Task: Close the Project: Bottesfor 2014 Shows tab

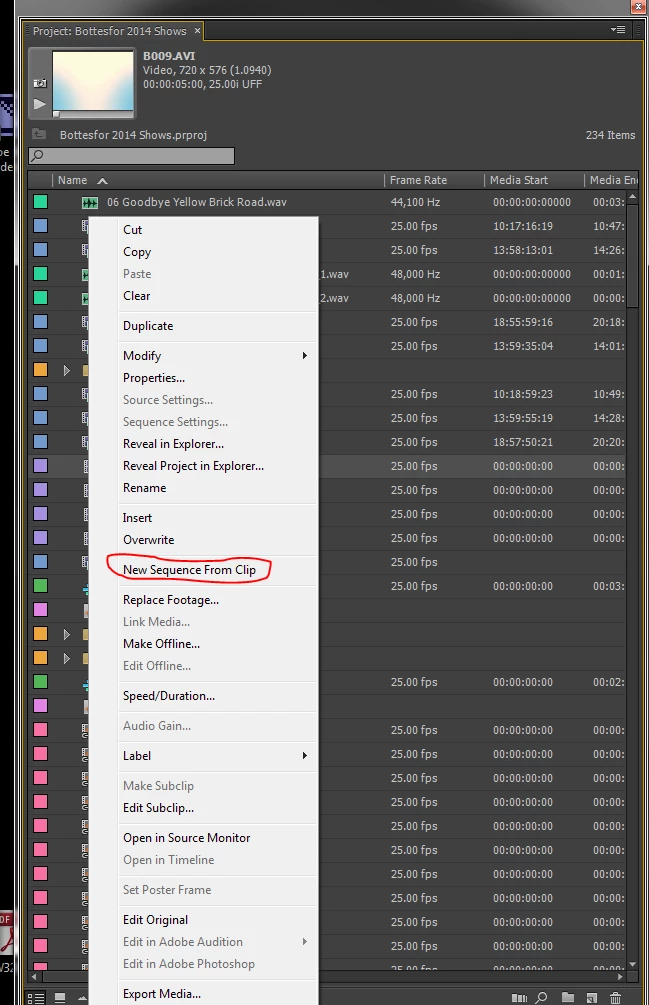Action: coord(197,30)
